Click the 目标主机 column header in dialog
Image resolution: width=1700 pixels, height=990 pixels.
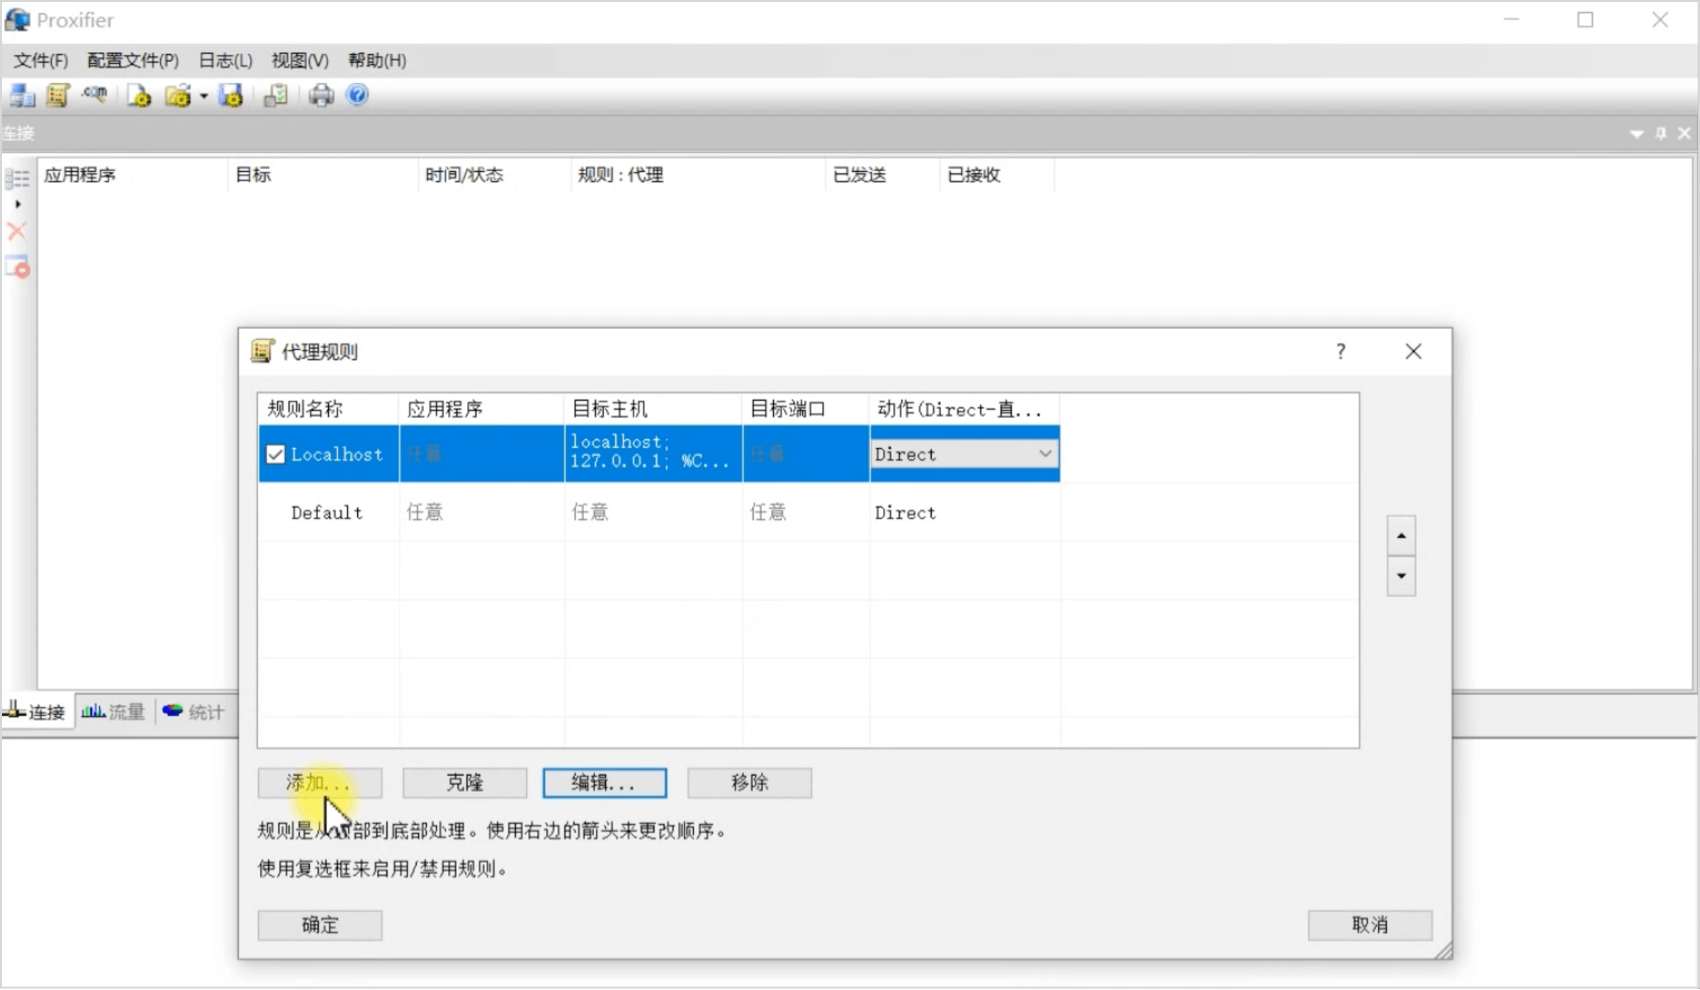pyautogui.click(x=653, y=409)
